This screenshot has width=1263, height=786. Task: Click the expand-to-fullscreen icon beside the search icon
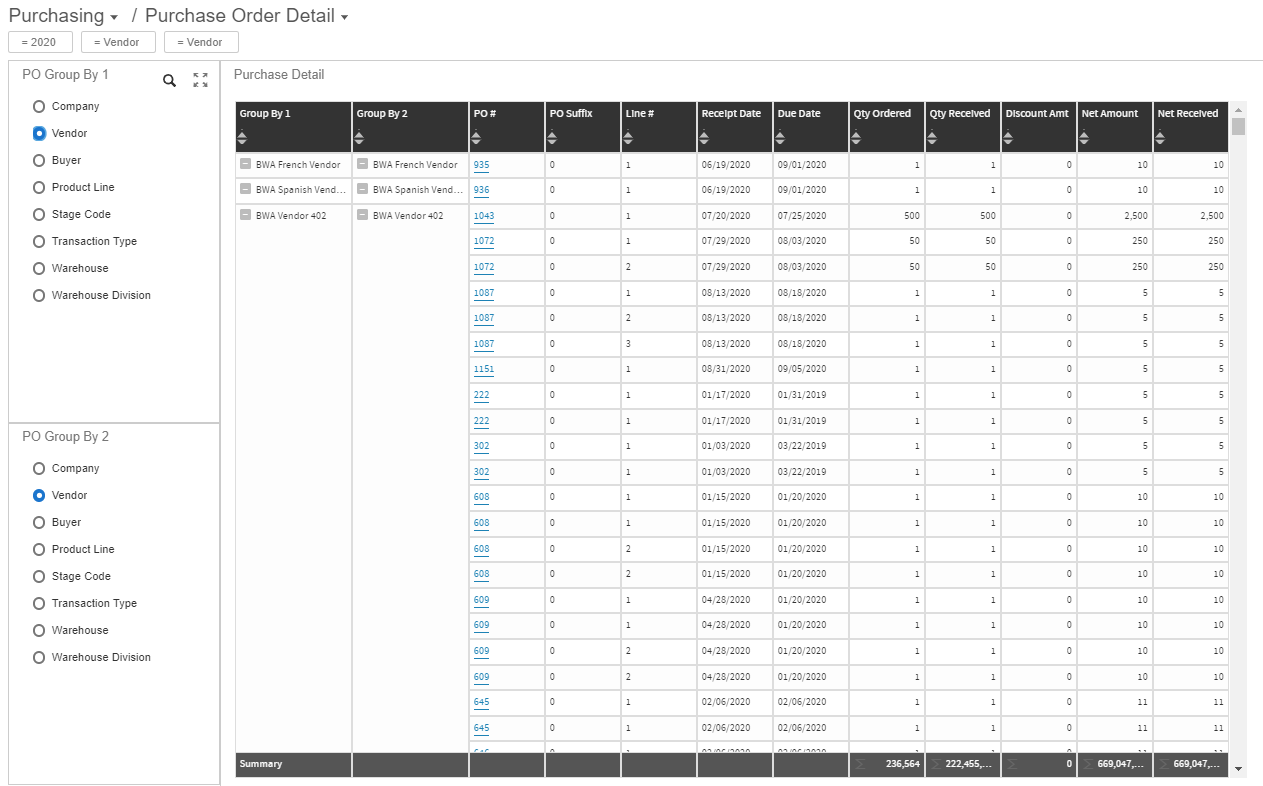pos(200,80)
